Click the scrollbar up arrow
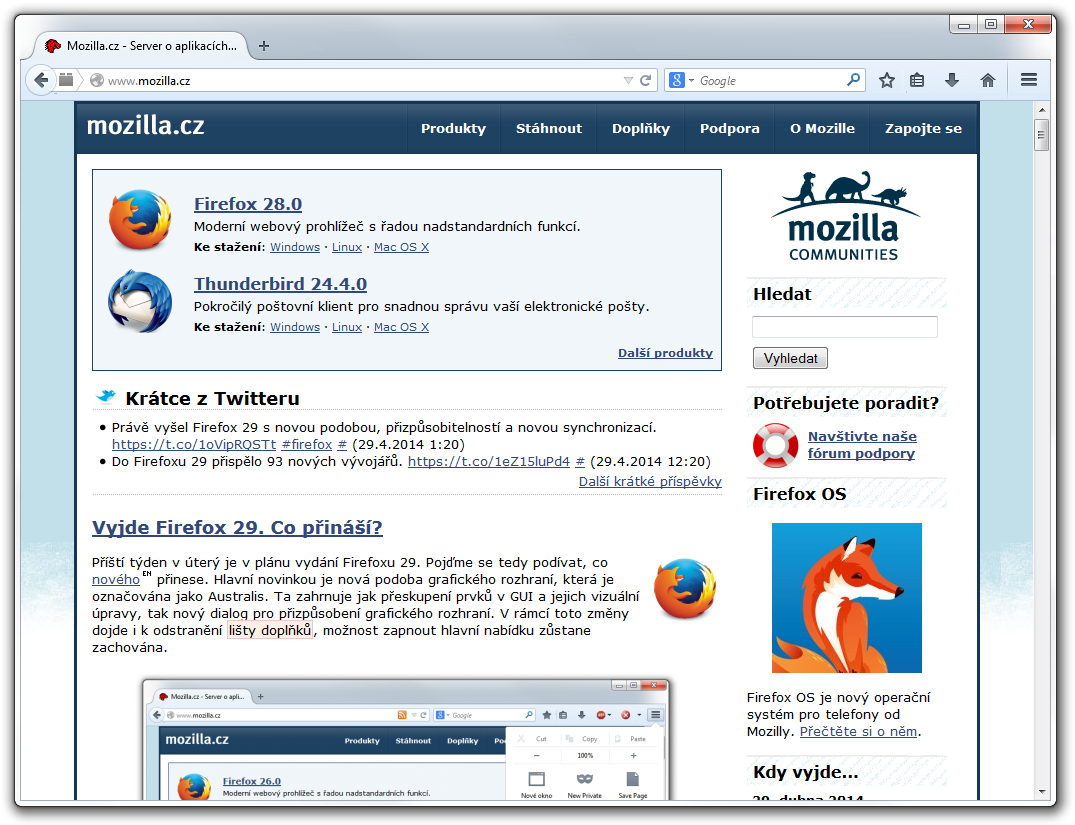 point(1042,110)
